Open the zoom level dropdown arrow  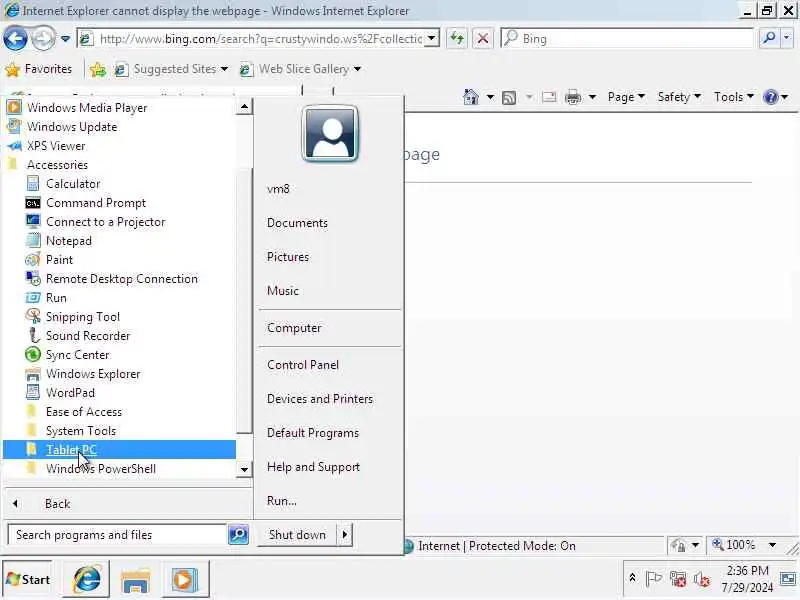coord(772,545)
